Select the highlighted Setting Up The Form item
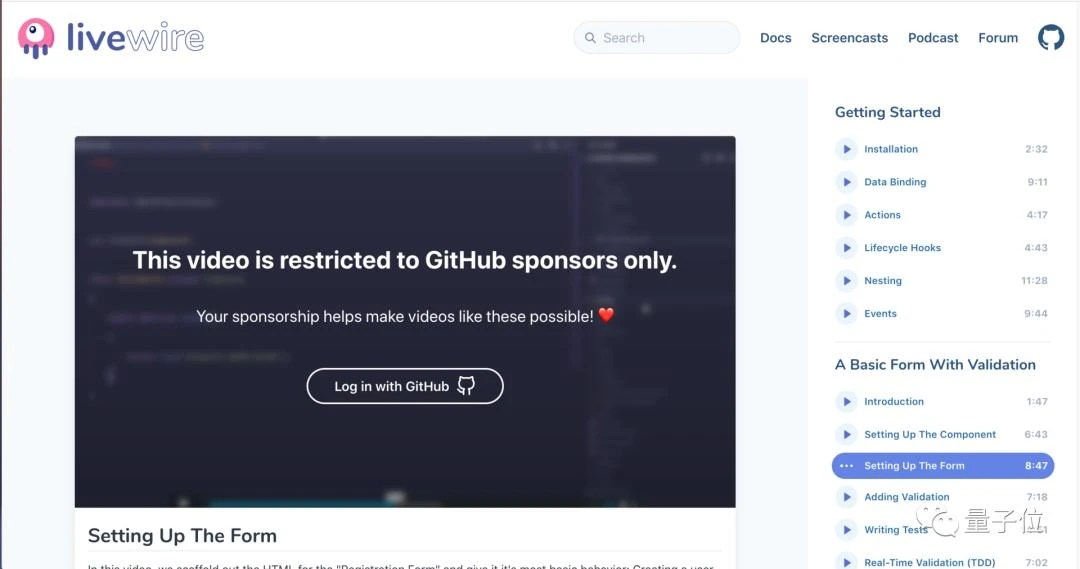Image resolution: width=1080 pixels, height=569 pixels. (x=943, y=466)
